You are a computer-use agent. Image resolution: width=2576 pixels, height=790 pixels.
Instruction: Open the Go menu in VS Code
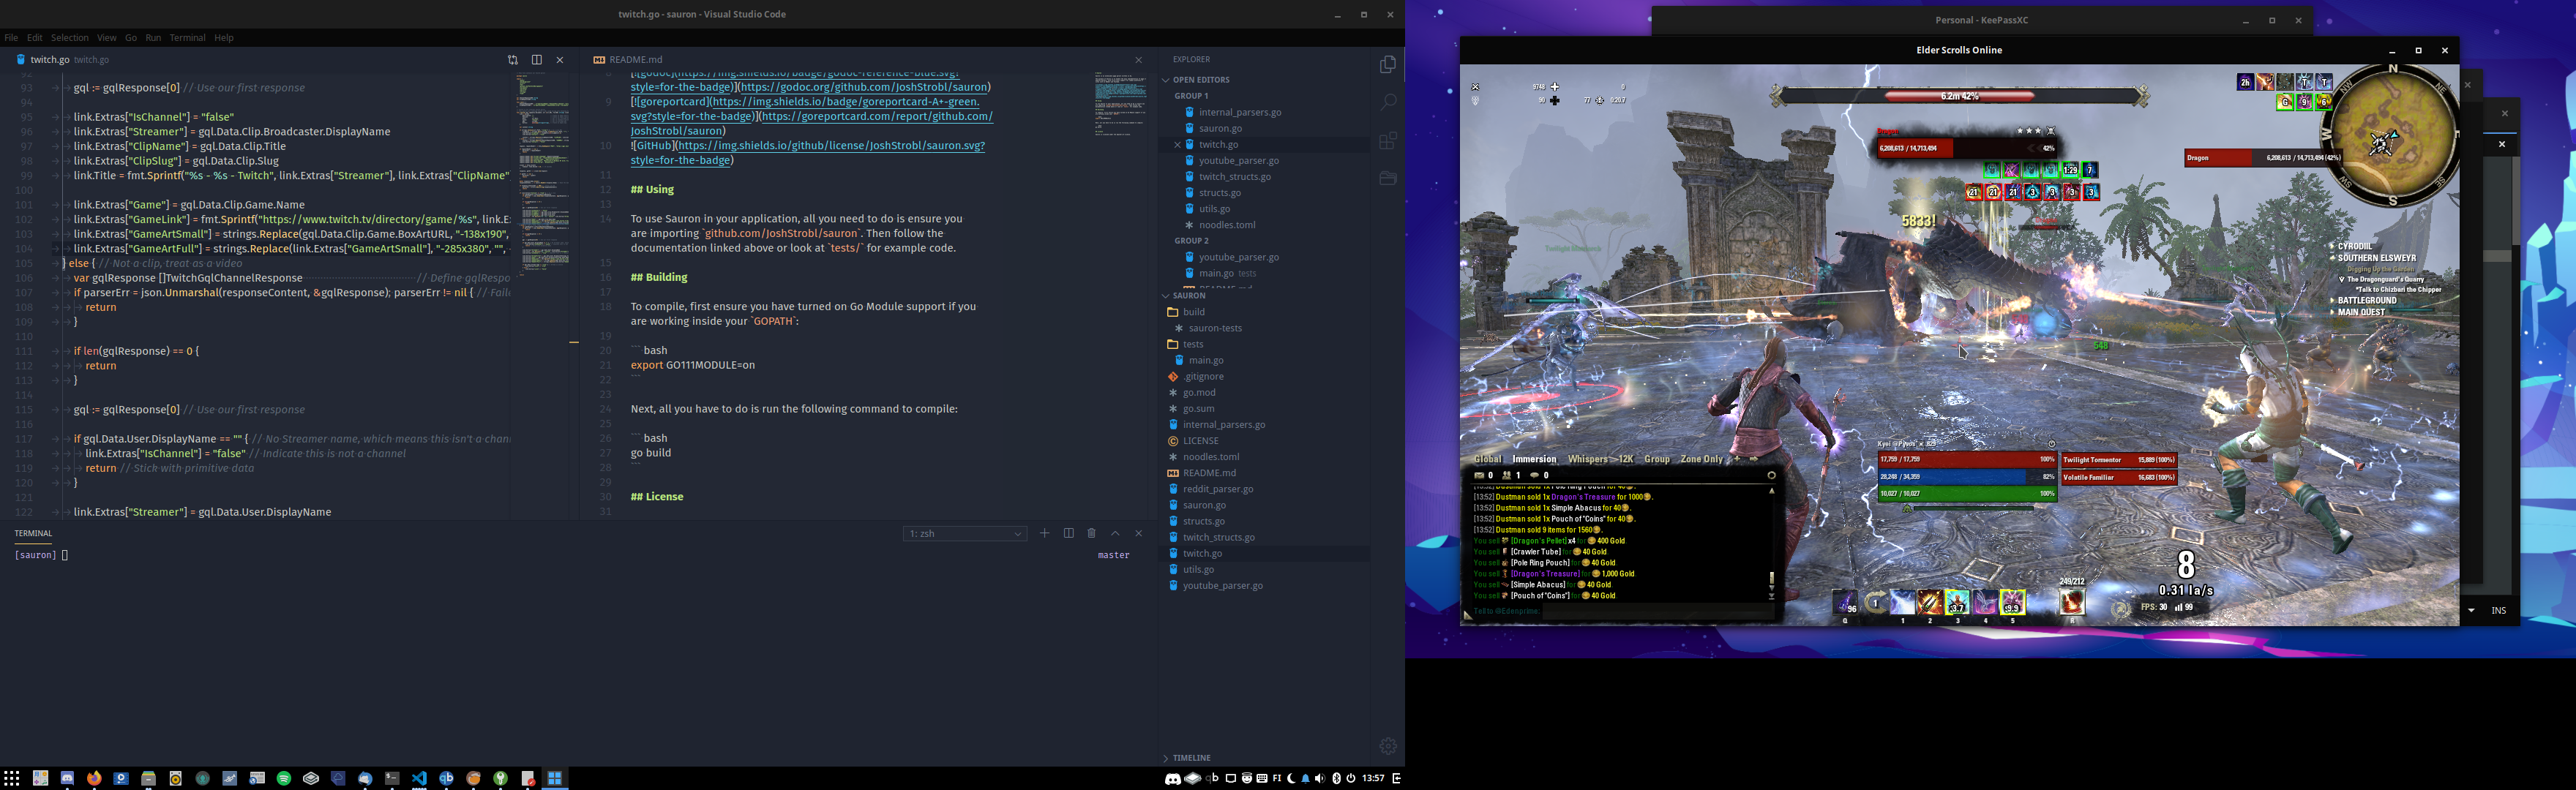131,38
